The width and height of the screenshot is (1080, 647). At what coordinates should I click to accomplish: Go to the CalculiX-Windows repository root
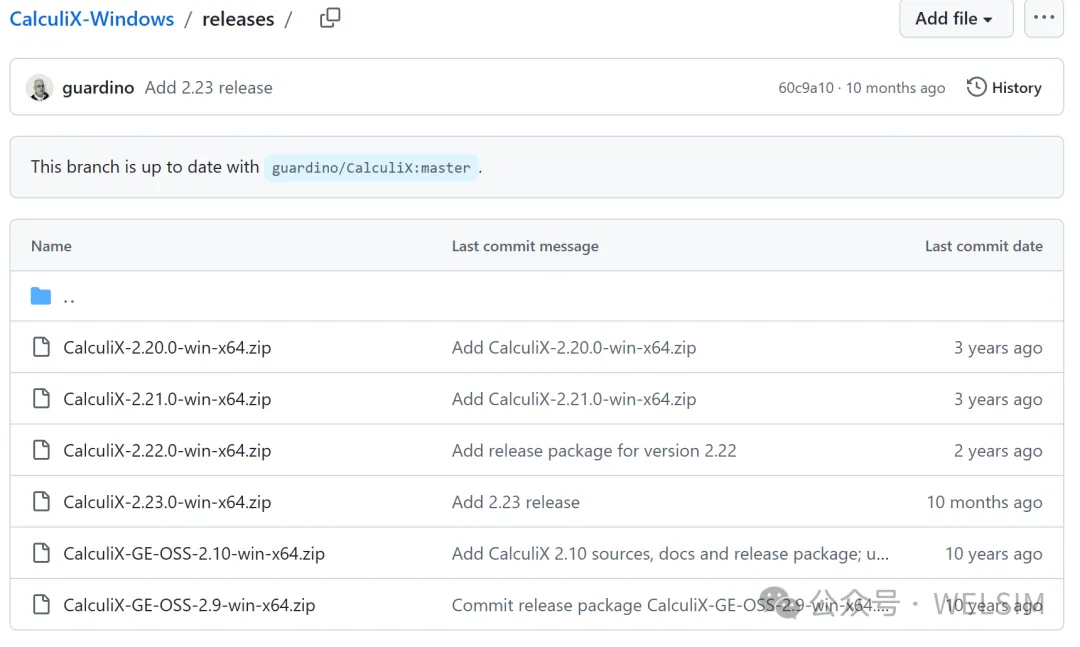point(92,19)
